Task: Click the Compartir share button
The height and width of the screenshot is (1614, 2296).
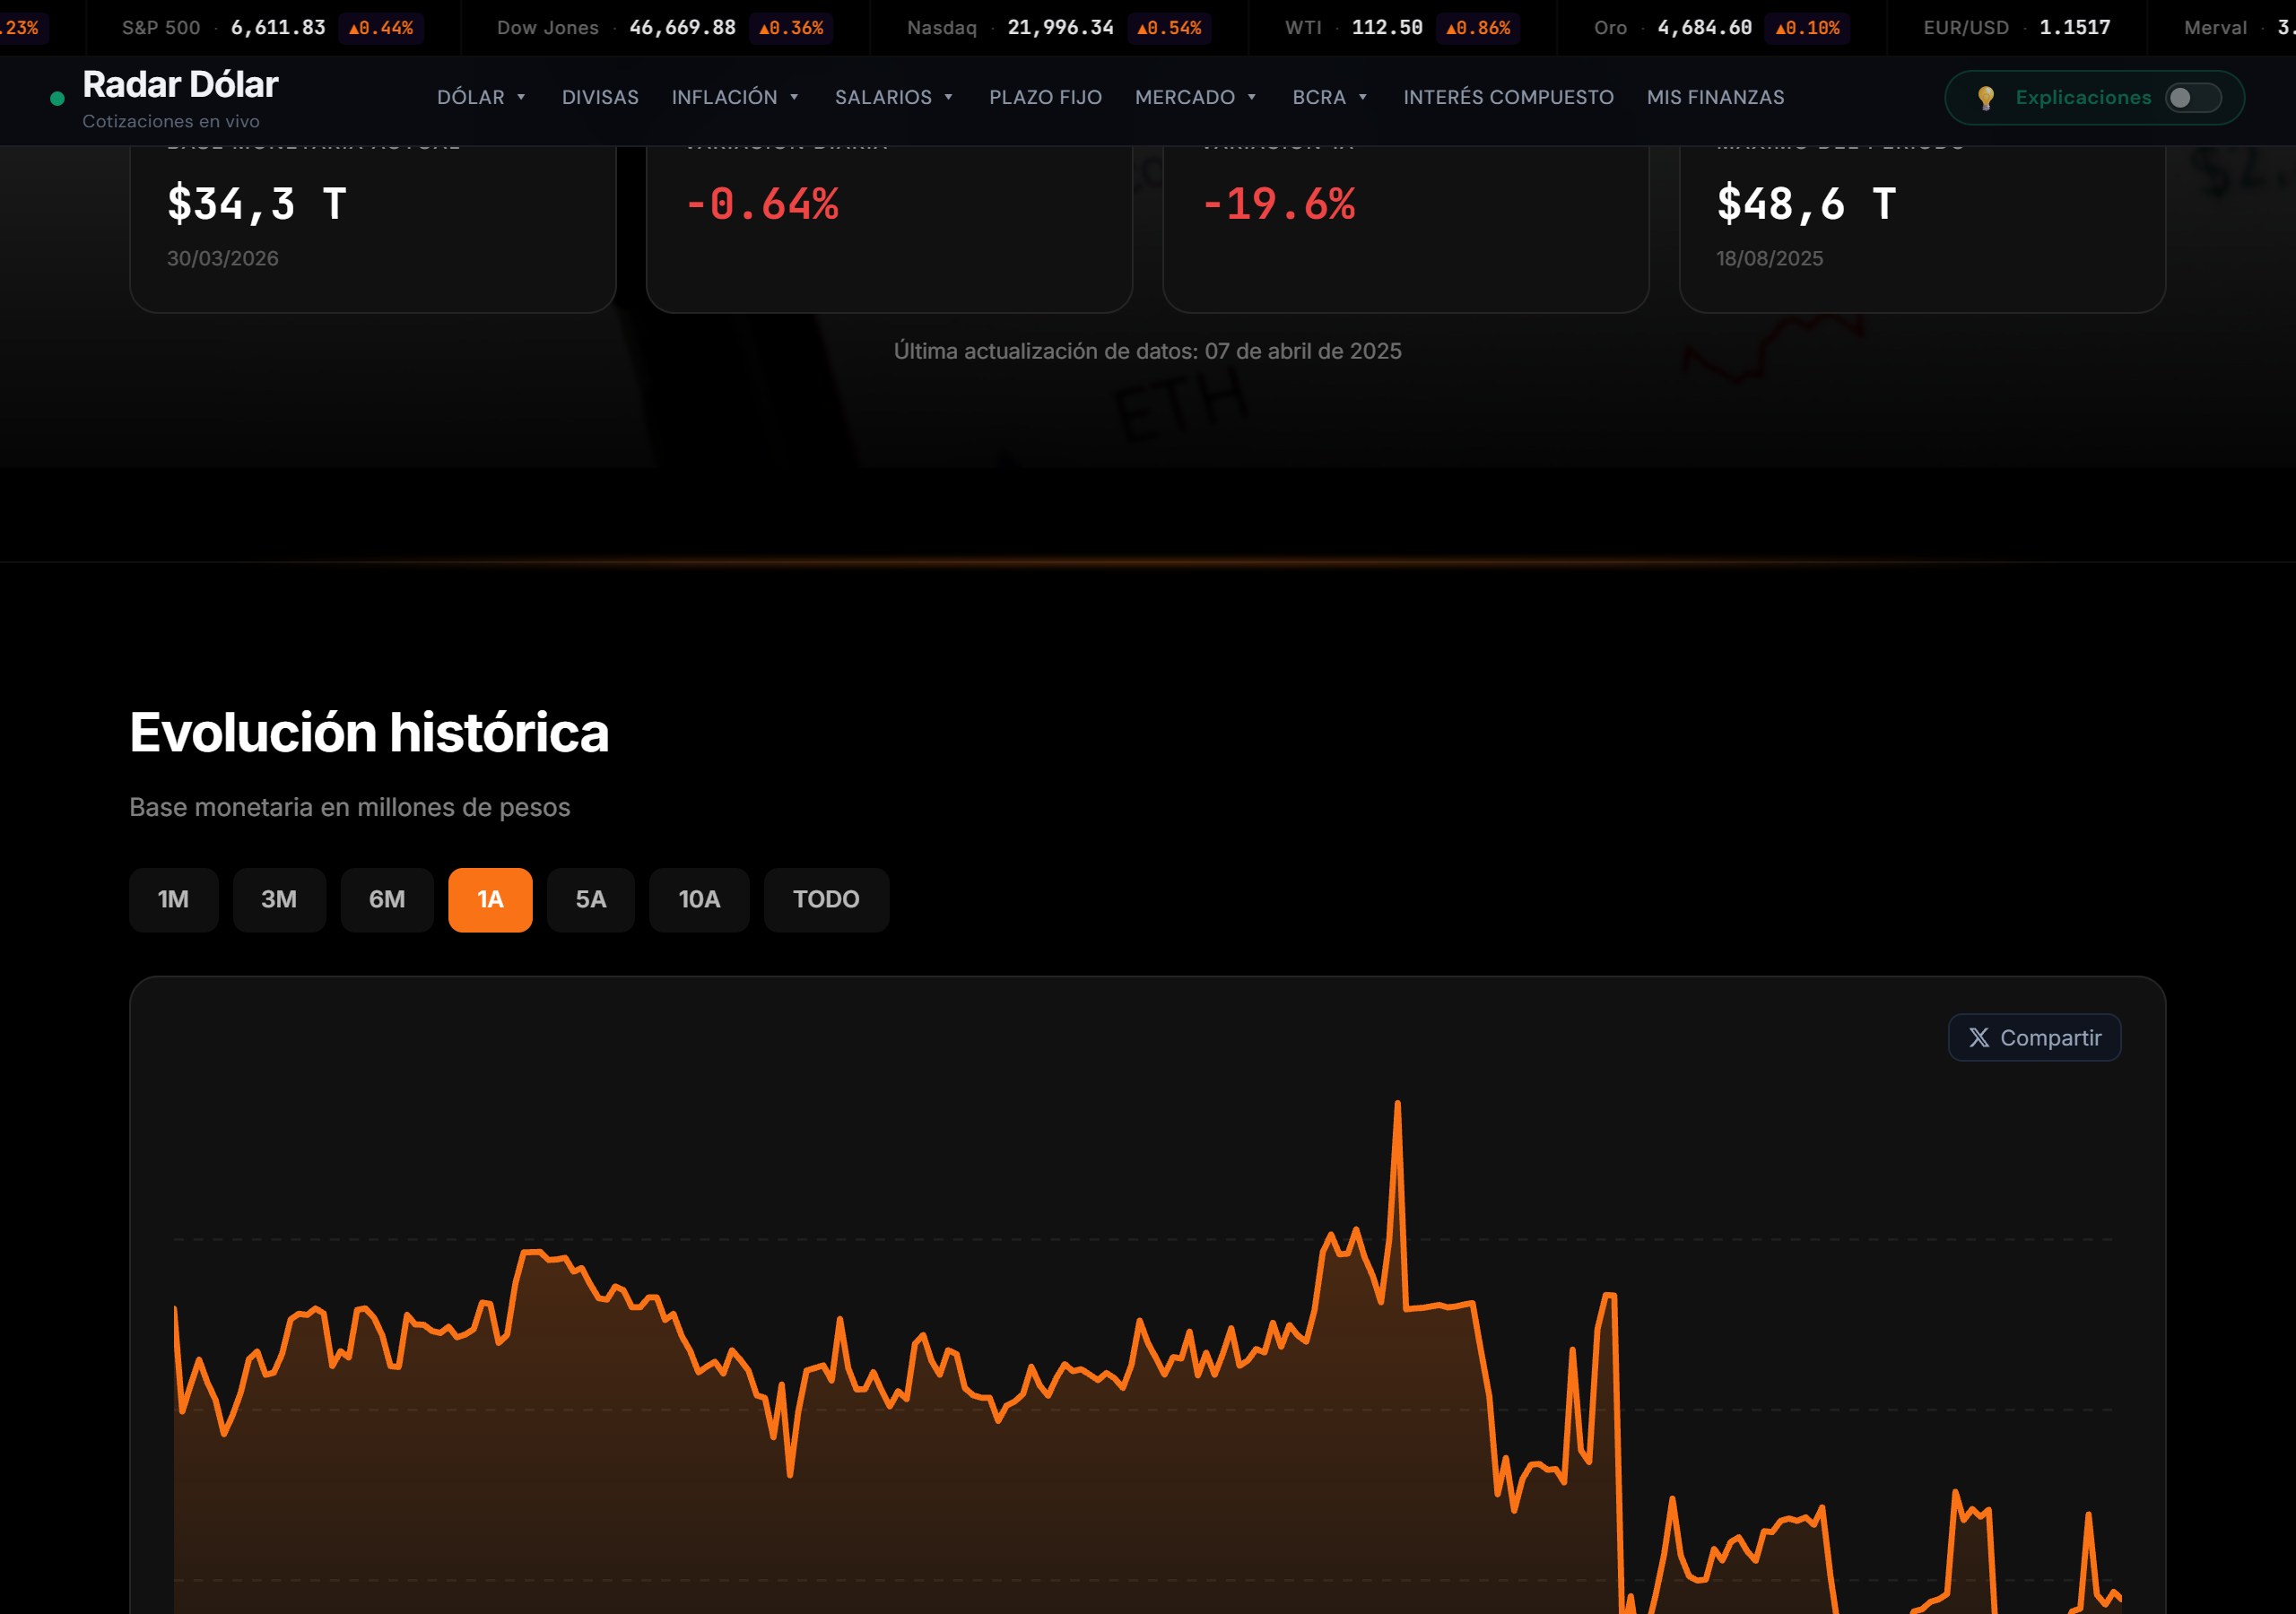Action: coord(2034,1037)
